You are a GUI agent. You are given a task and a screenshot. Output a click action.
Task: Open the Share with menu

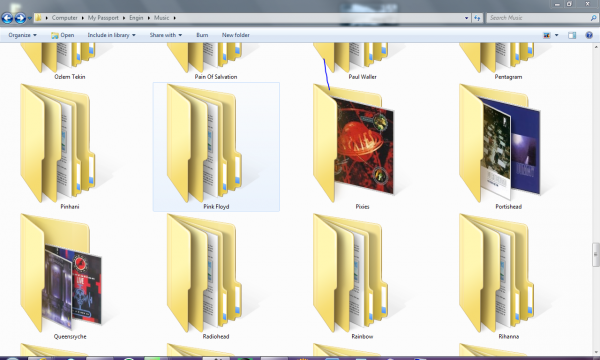click(166, 35)
